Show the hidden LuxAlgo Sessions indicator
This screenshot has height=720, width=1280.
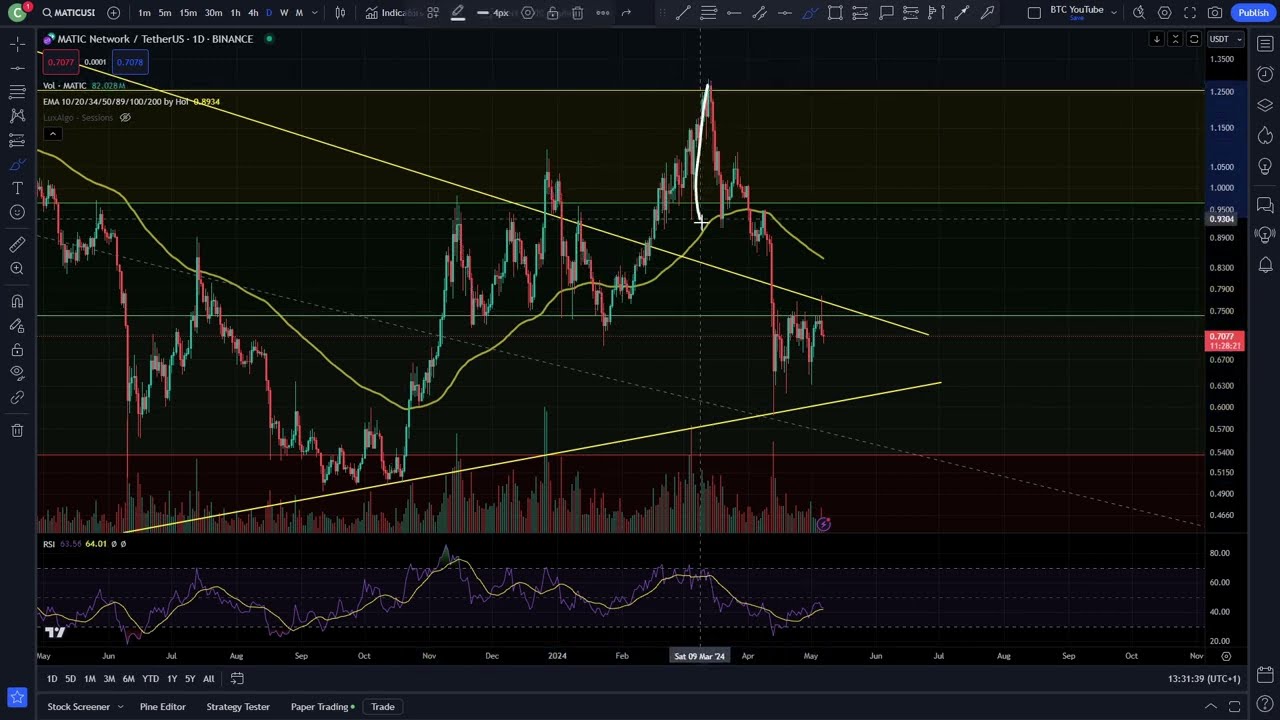[x=125, y=118]
